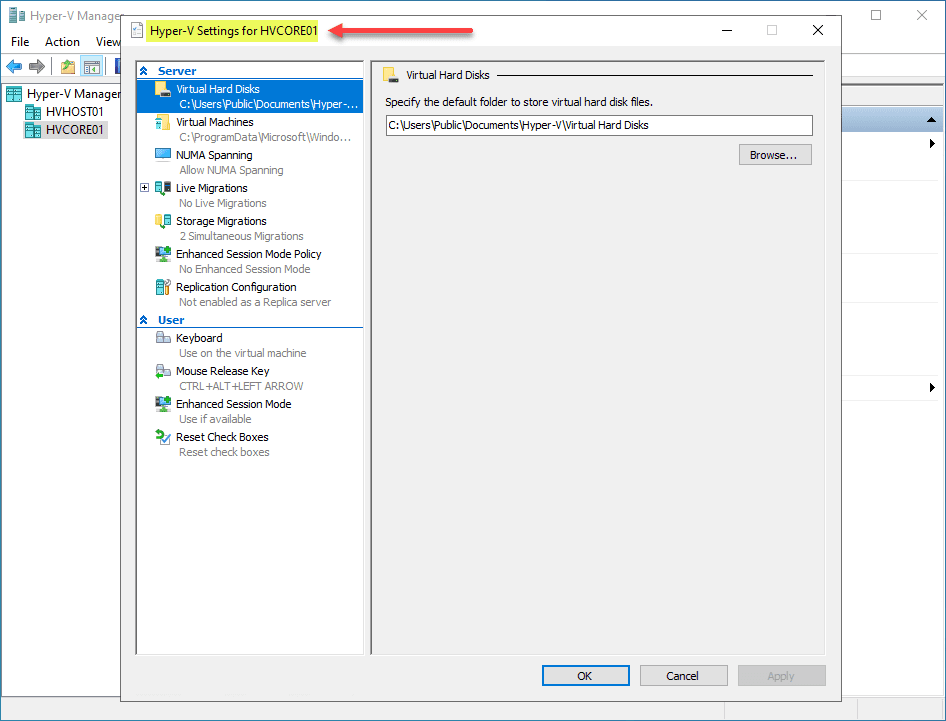Collapse the Server section chevron
The image size is (946, 721).
click(x=144, y=71)
